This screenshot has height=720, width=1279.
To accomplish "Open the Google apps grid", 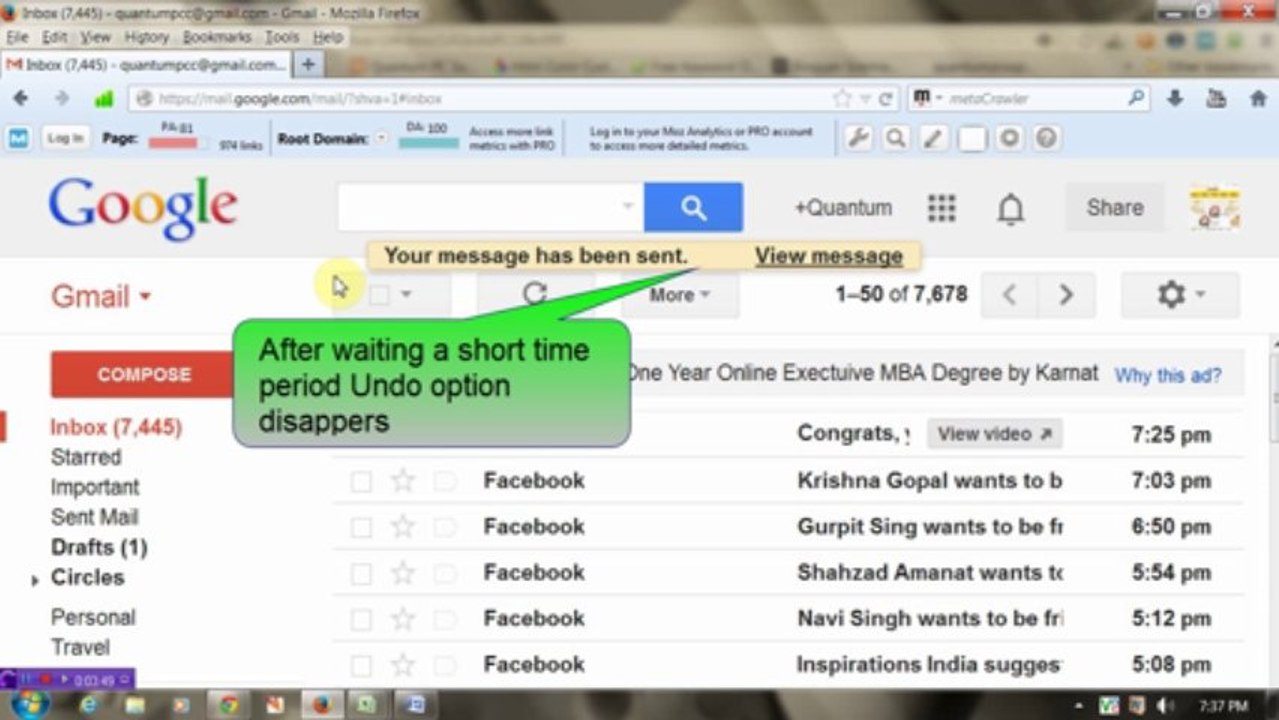I will 941,208.
